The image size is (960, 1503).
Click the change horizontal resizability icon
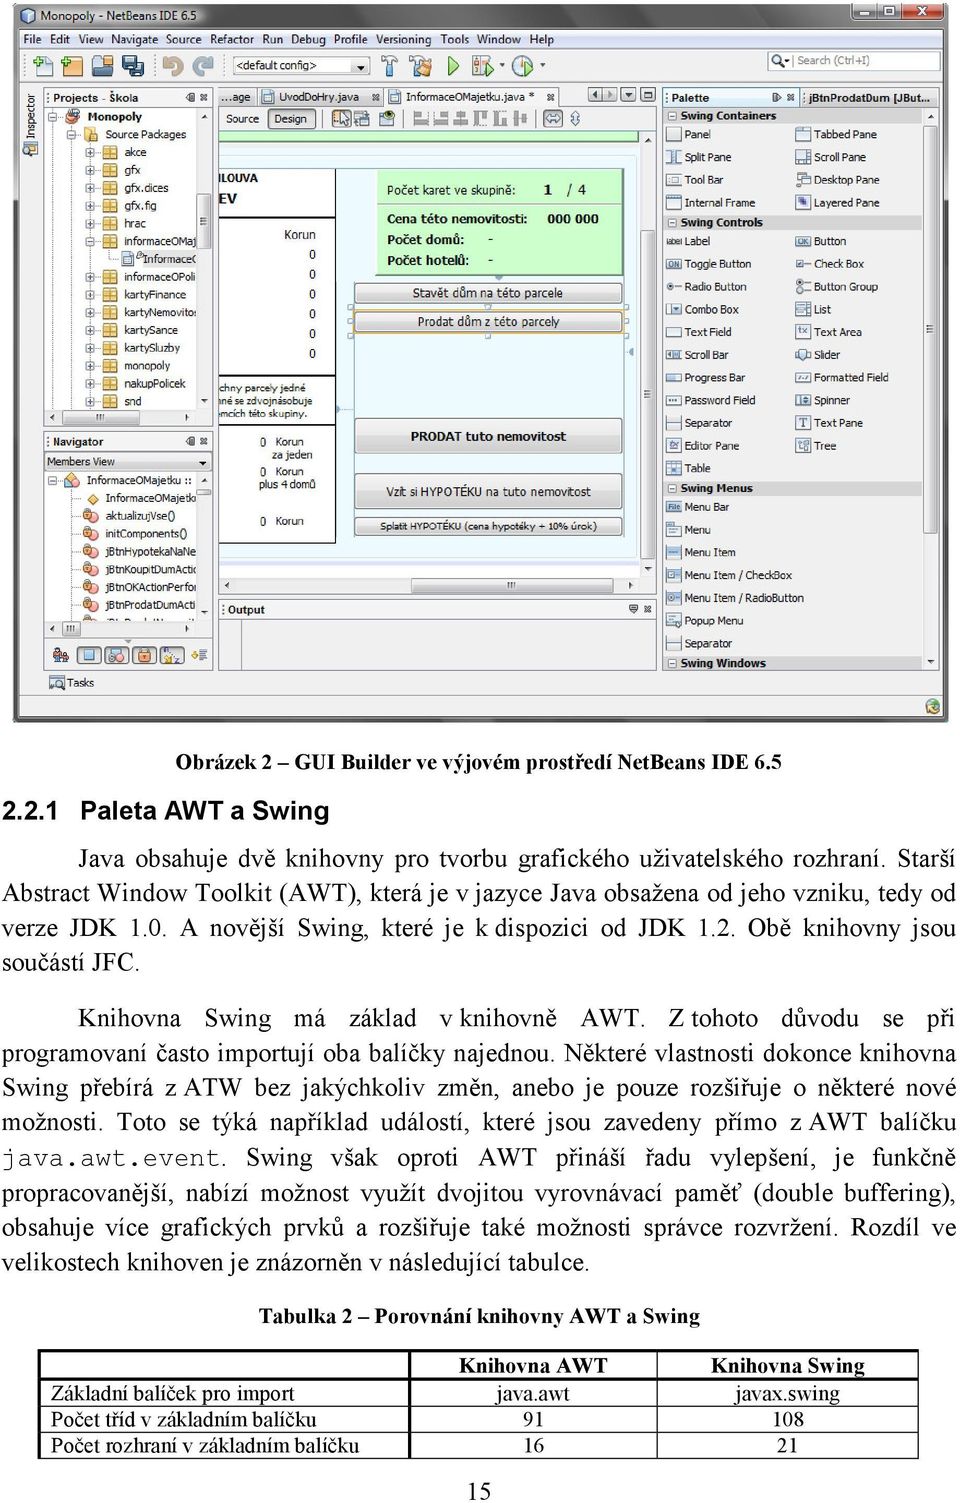coord(553,118)
